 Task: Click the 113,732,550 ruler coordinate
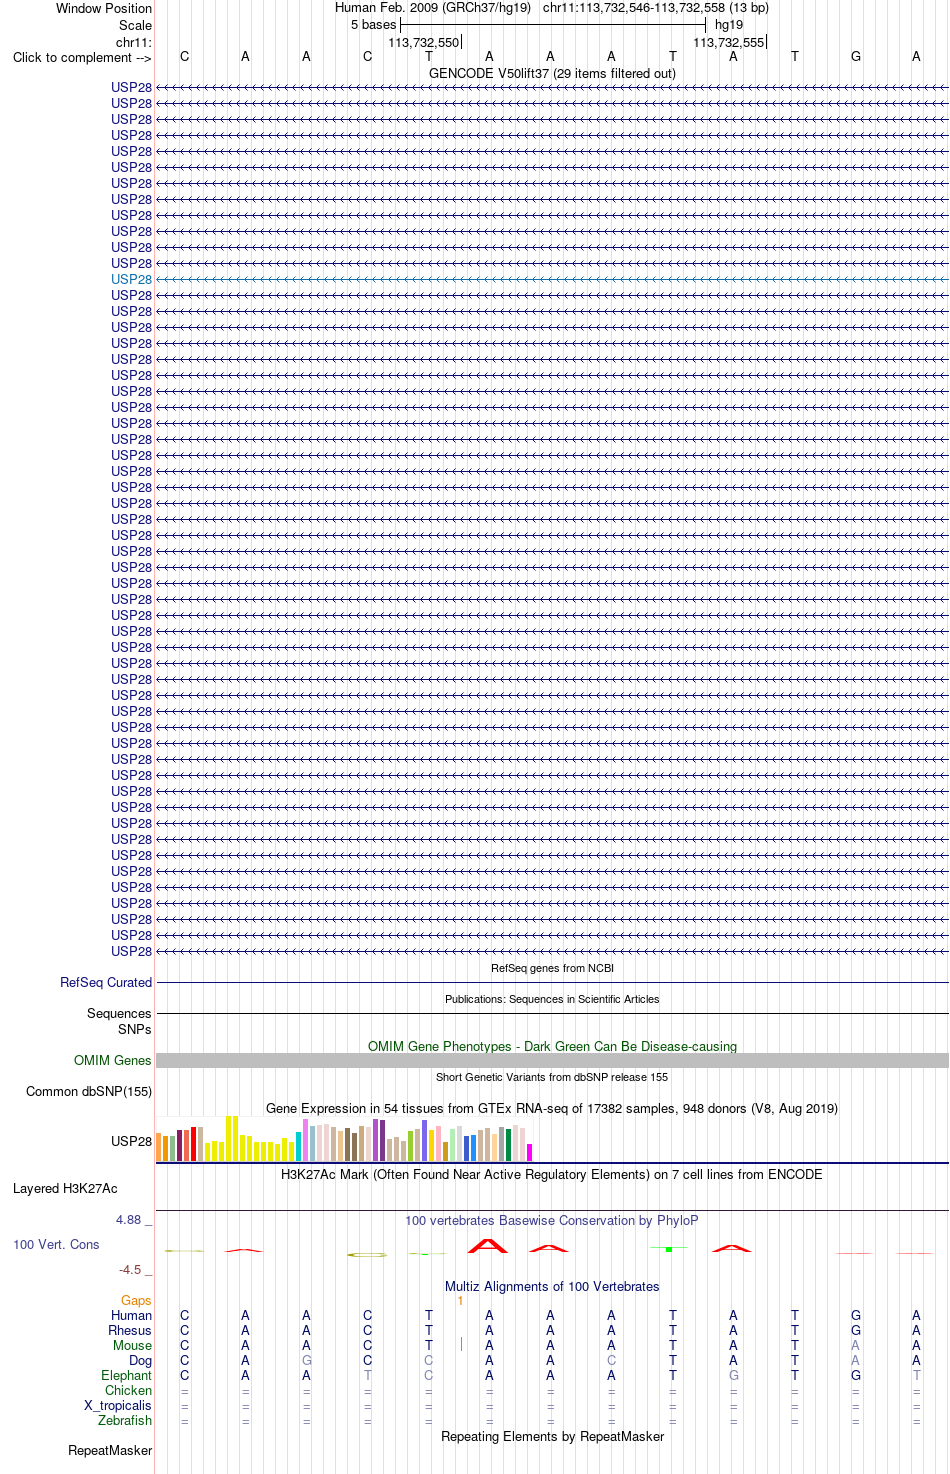pyautogui.click(x=424, y=43)
